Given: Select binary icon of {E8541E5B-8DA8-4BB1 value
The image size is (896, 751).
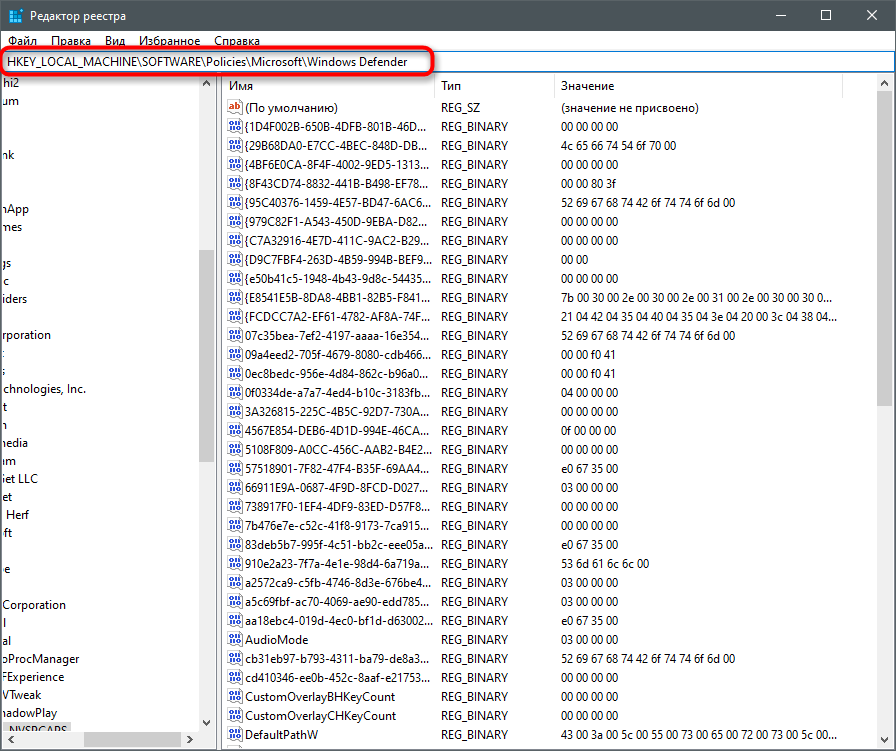Looking at the screenshot, I should pos(234,297).
